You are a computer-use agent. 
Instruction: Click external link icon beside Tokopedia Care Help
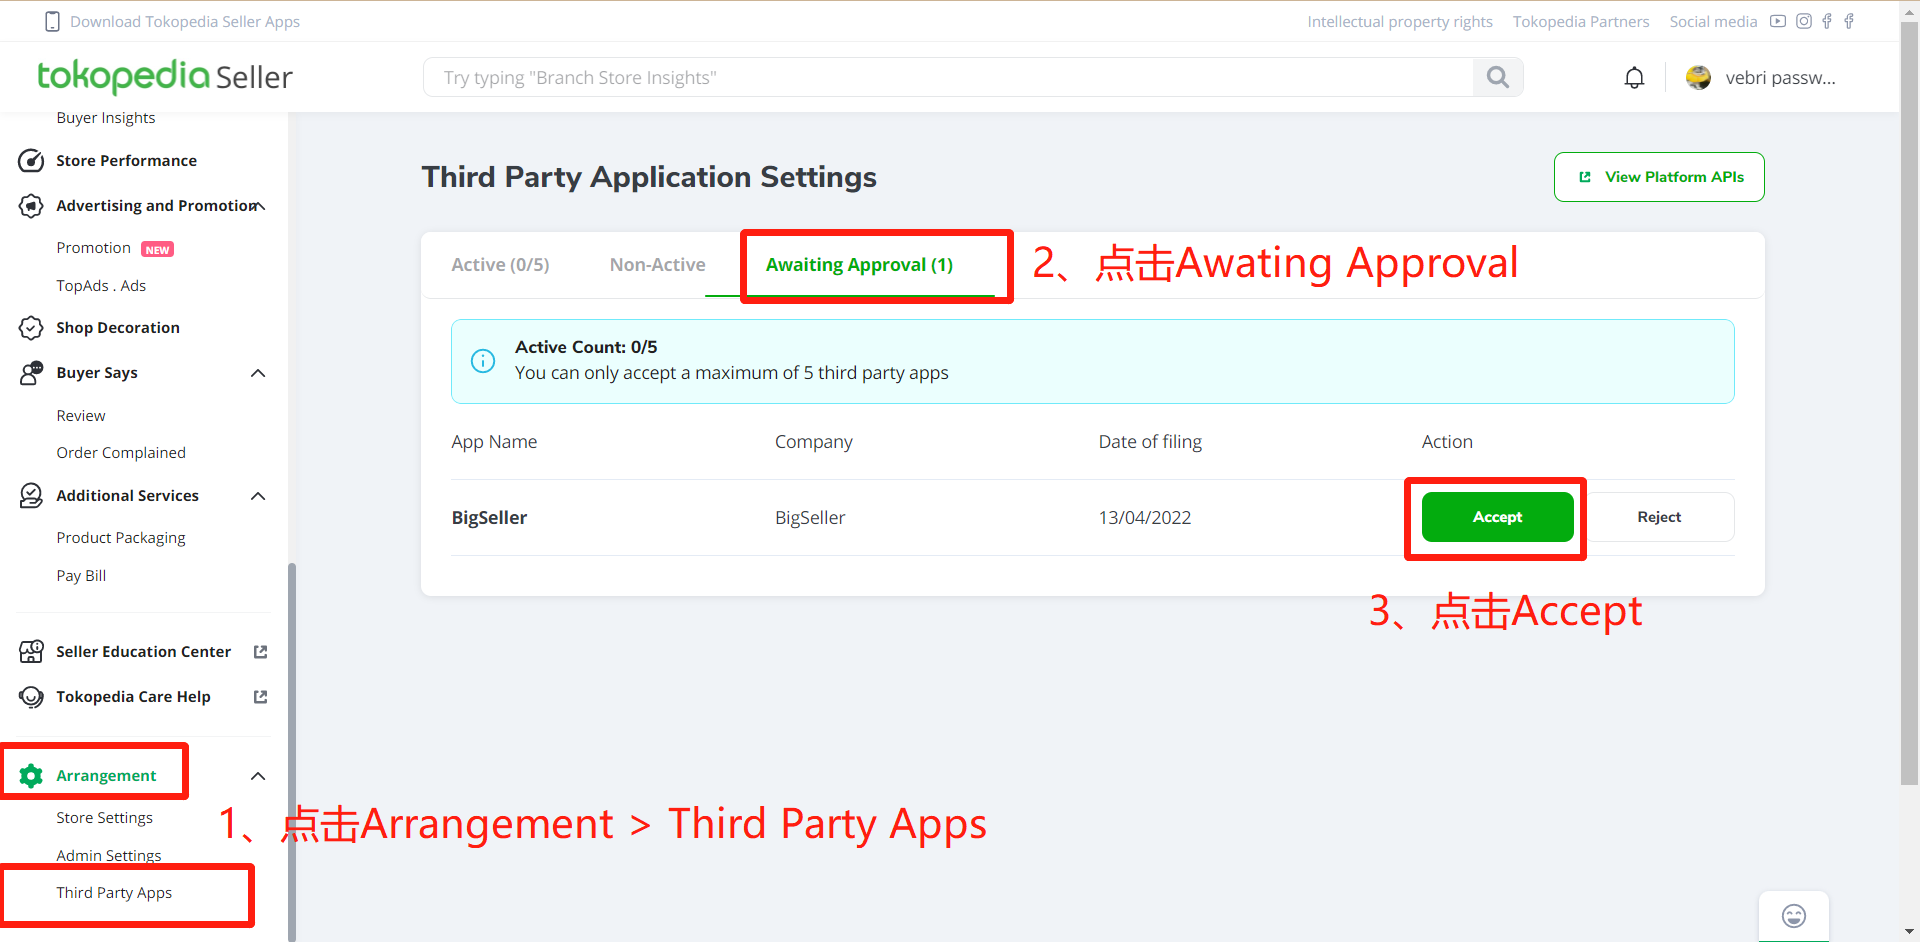[261, 697]
